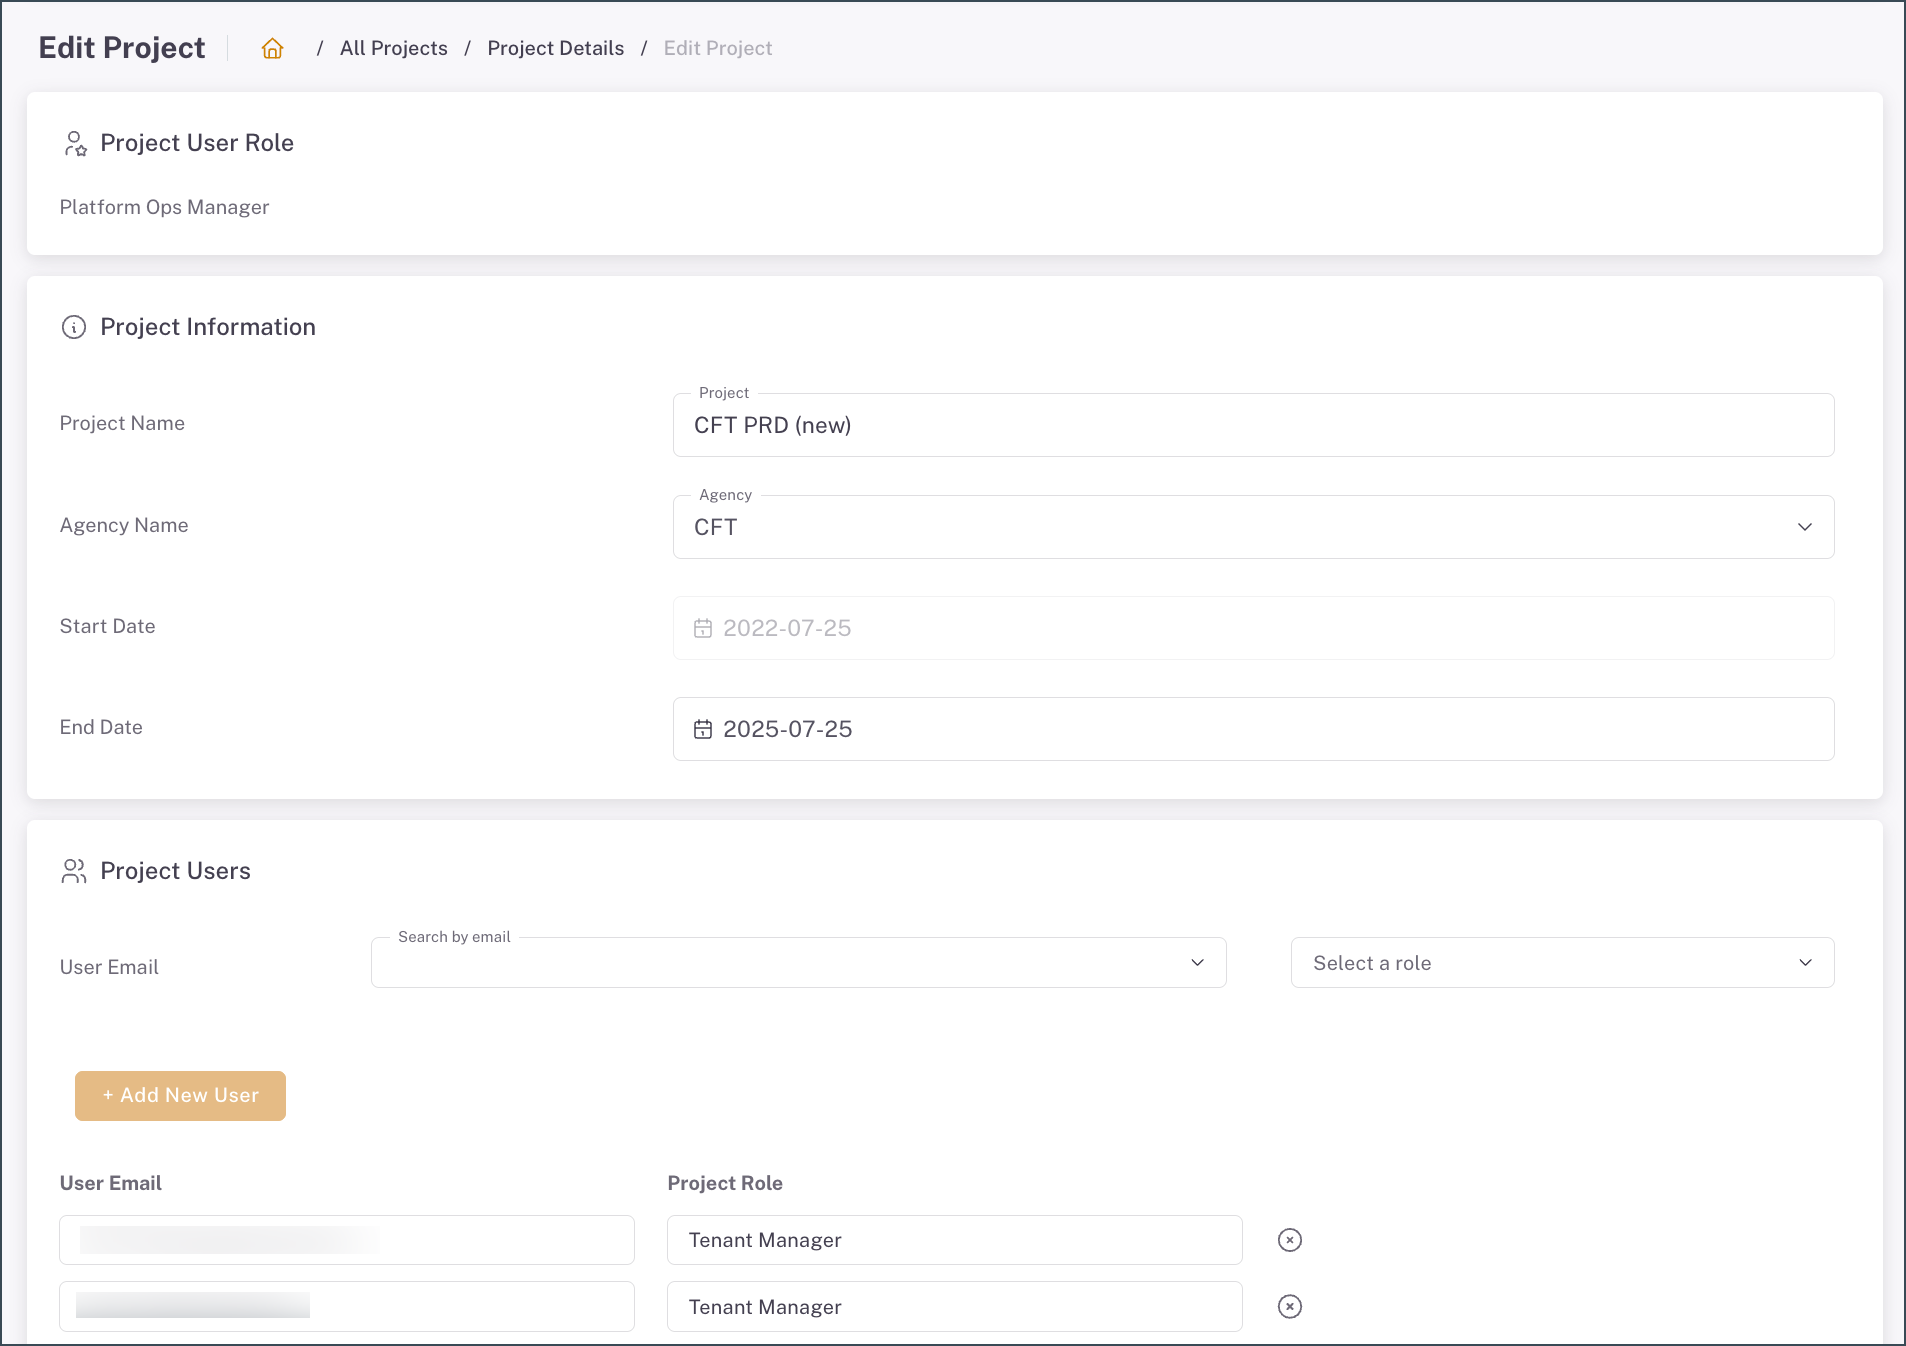The width and height of the screenshot is (1906, 1346).
Task: Go to All Projects breadcrumb
Action: coord(393,48)
